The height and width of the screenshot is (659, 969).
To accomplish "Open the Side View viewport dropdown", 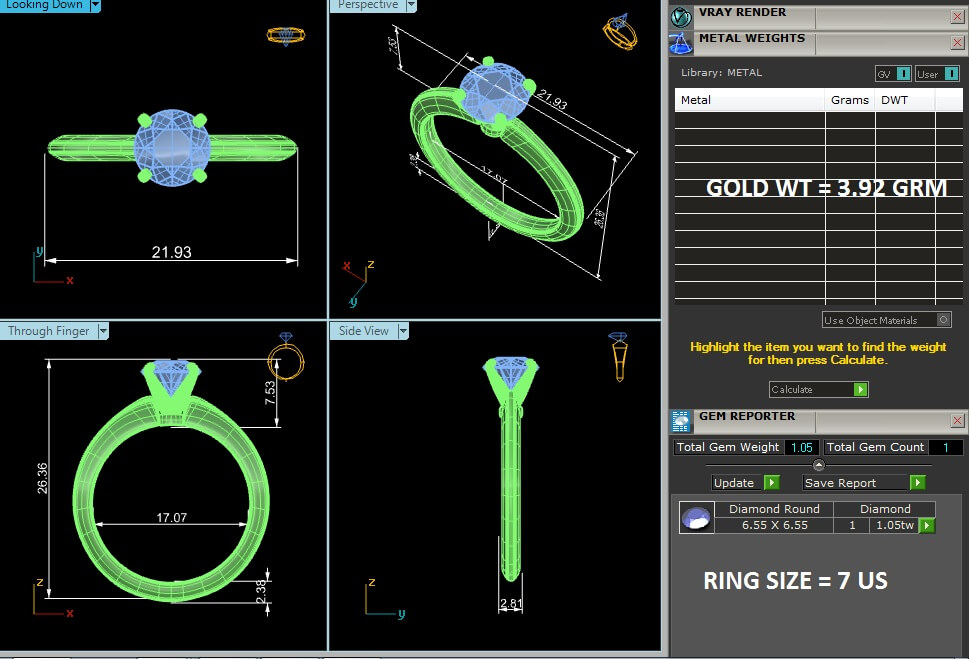I will click(x=403, y=331).
